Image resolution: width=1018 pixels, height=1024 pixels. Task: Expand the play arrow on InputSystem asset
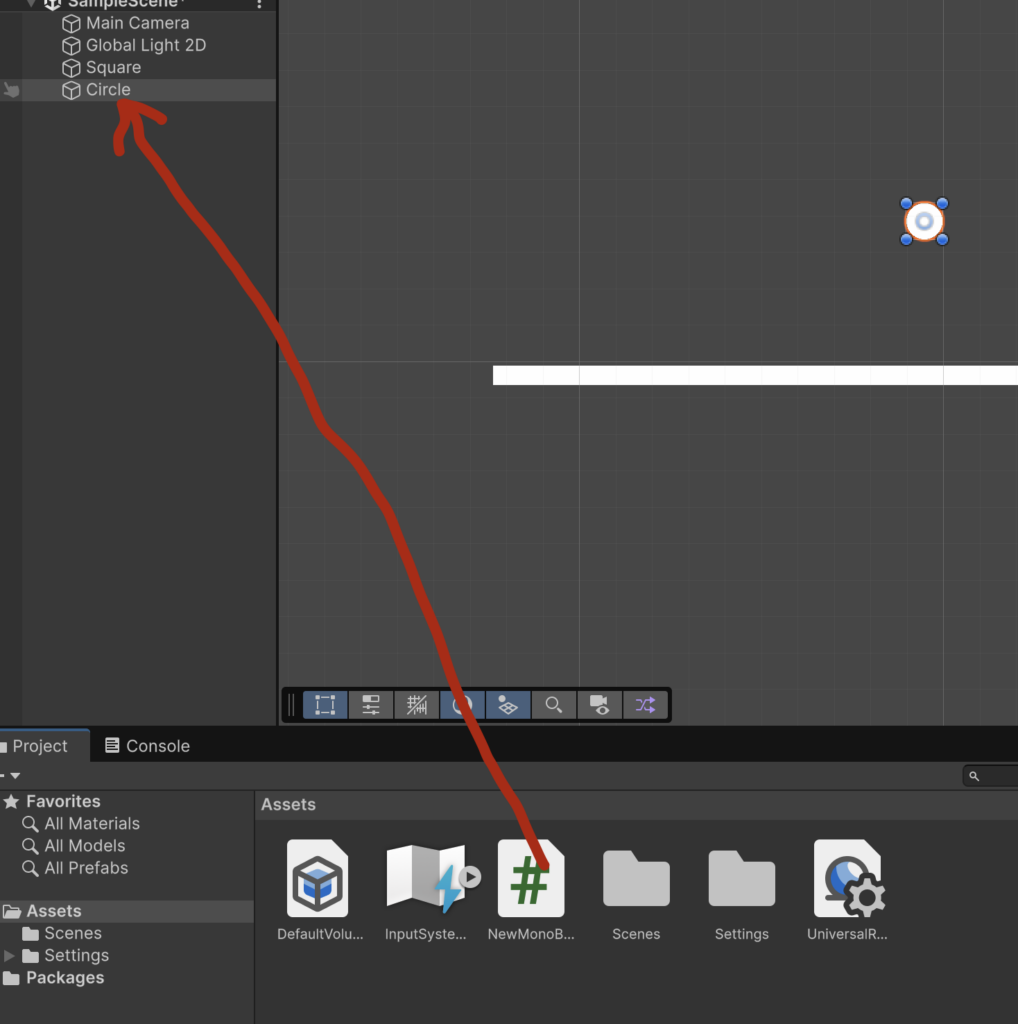pos(470,877)
